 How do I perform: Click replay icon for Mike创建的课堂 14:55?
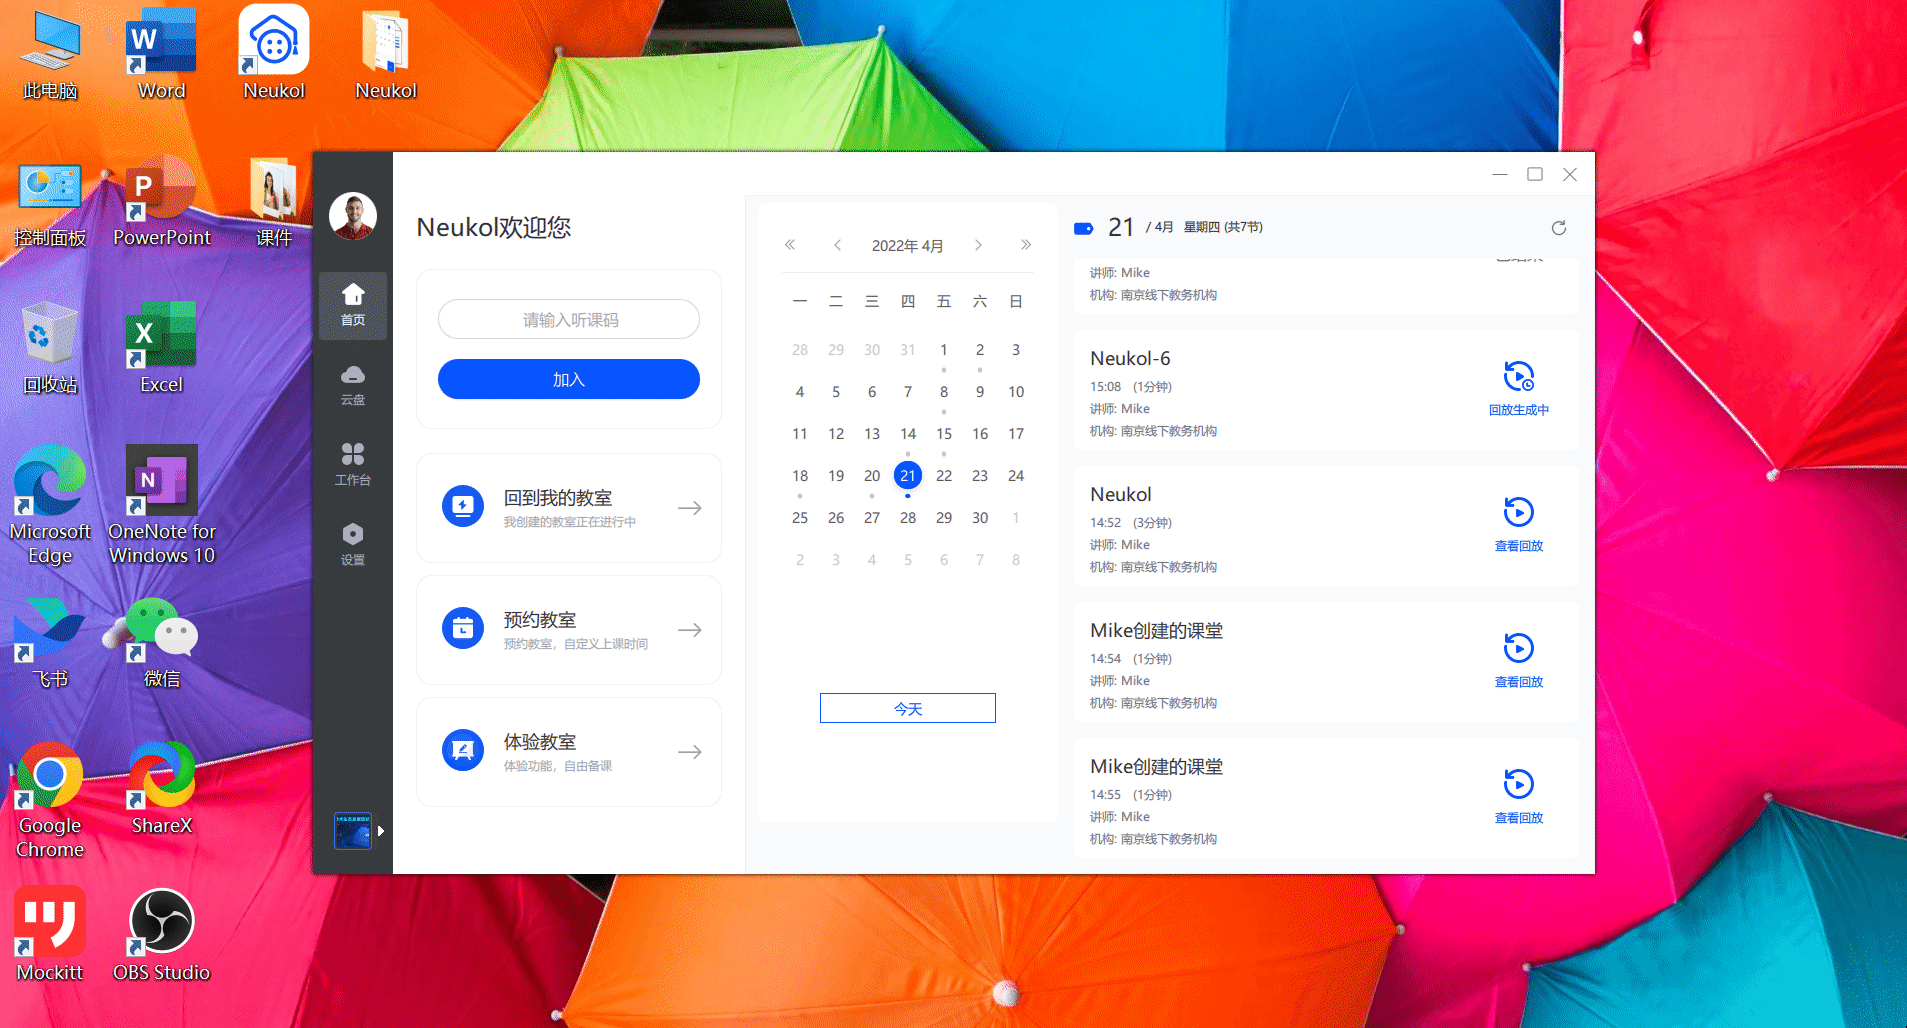click(1519, 784)
